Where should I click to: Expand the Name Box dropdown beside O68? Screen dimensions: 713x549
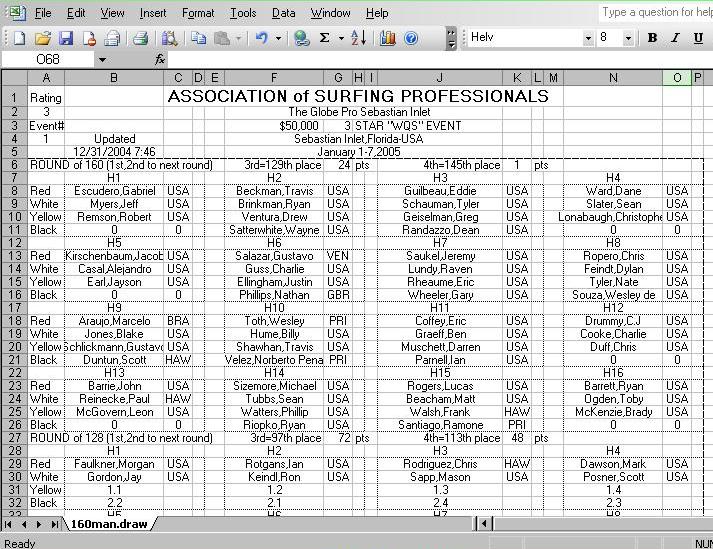[102, 60]
